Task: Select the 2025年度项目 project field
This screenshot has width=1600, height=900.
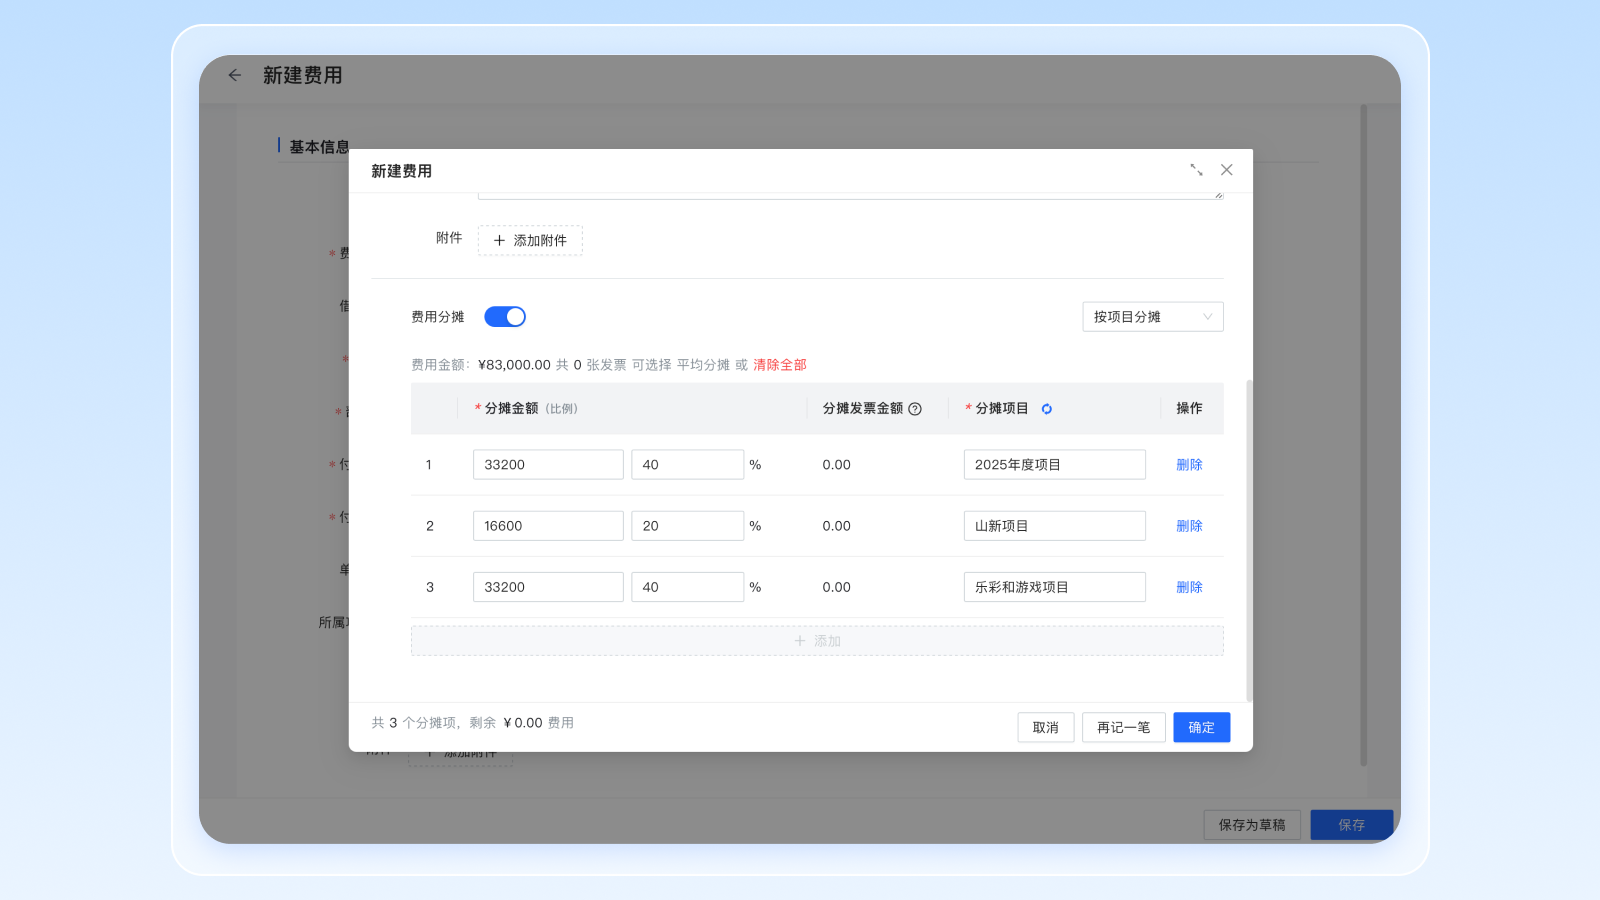Action: [x=1054, y=465]
